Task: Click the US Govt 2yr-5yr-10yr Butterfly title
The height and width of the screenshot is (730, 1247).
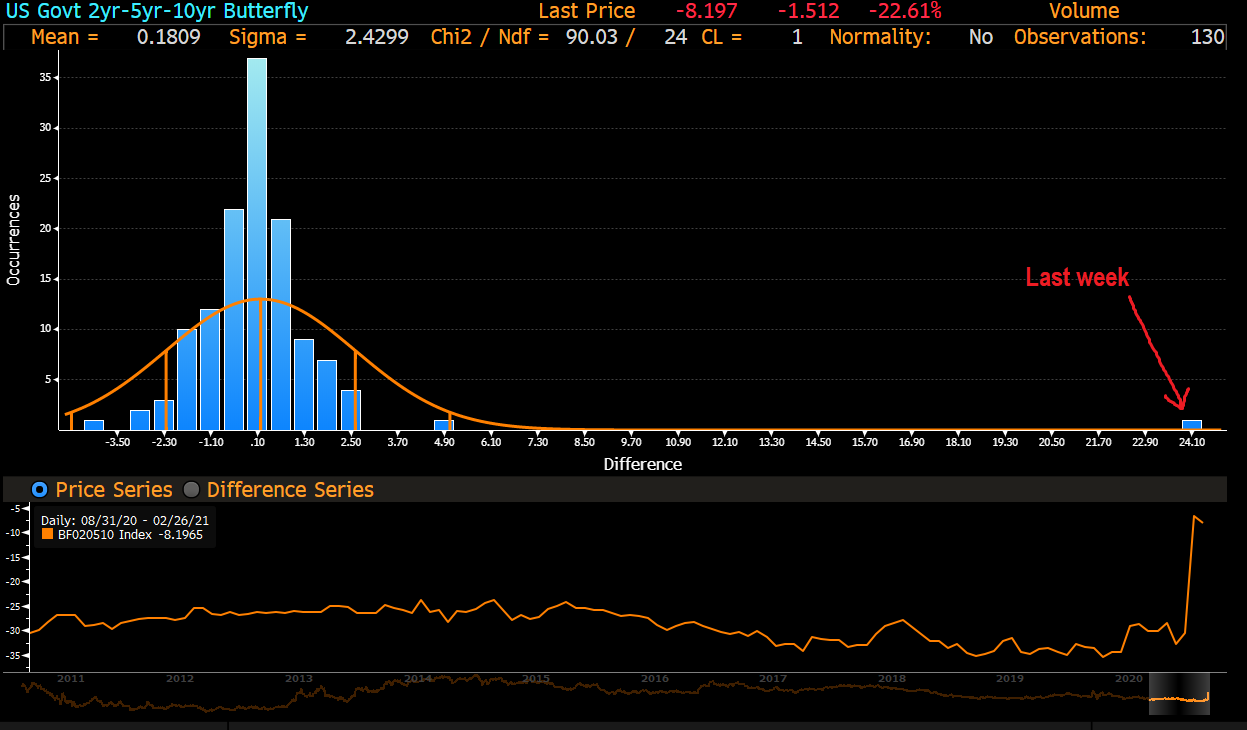Action: pyautogui.click(x=157, y=12)
